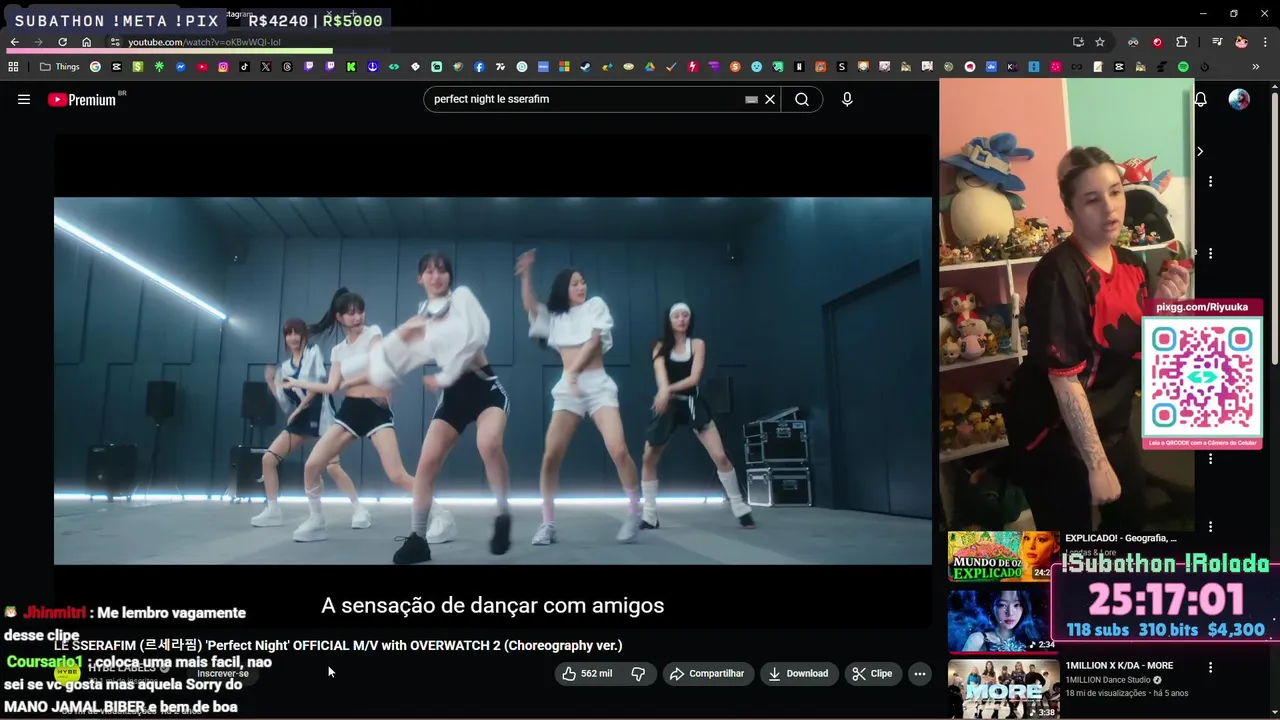The width and height of the screenshot is (1280, 720).
Task: Open the Kick bookmark
Action: pyautogui.click(x=351, y=67)
